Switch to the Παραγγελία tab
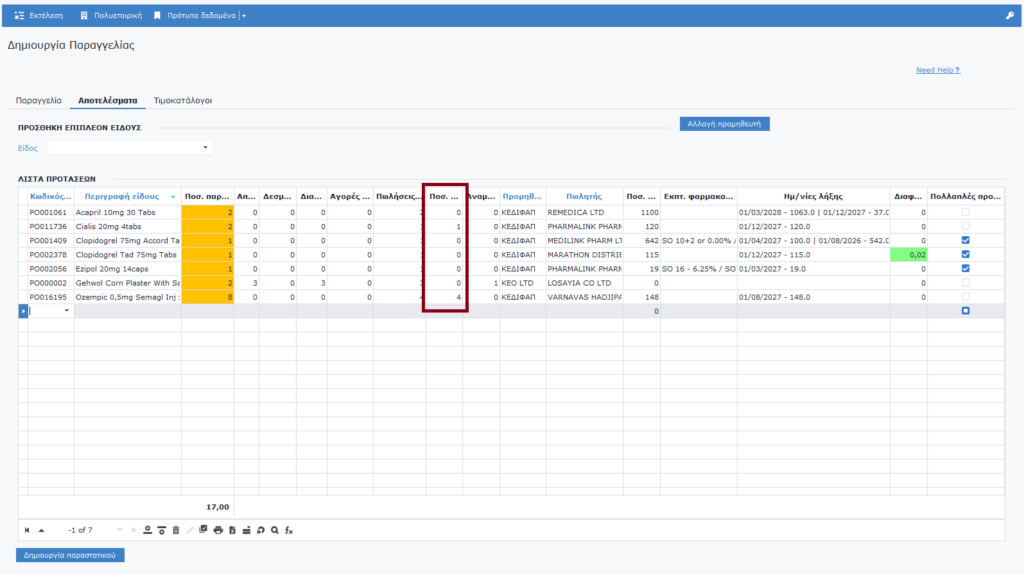 (x=39, y=101)
